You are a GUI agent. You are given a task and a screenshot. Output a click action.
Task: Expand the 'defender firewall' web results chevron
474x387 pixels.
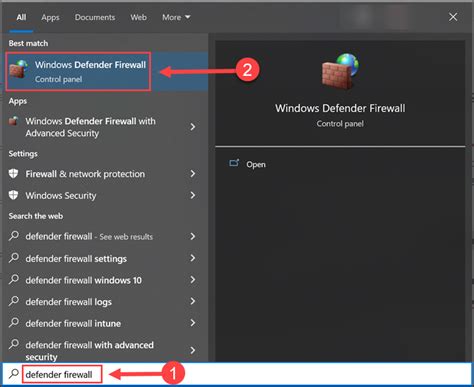click(193, 236)
